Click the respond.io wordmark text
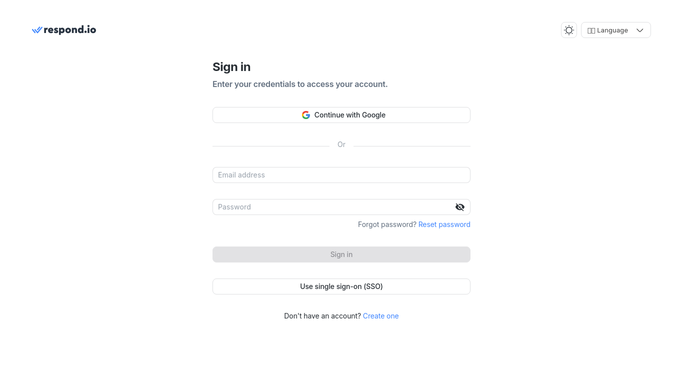 pyautogui.click(x=70, y=30)
